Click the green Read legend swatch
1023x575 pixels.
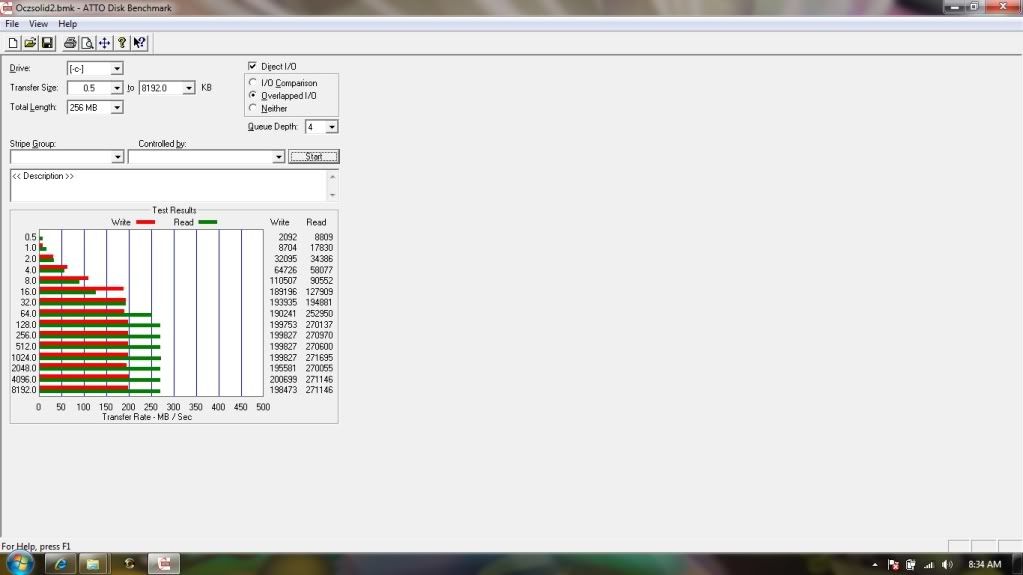[x=207, y=223]
